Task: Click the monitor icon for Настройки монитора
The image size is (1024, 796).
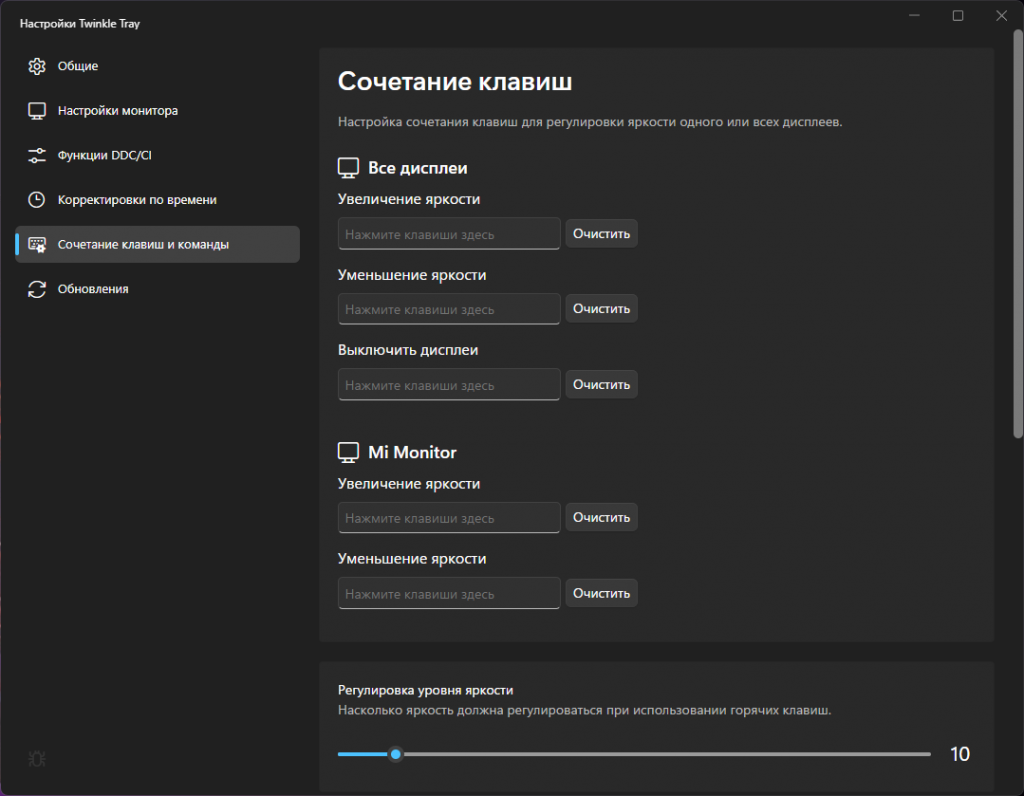Action: [37, 111]
